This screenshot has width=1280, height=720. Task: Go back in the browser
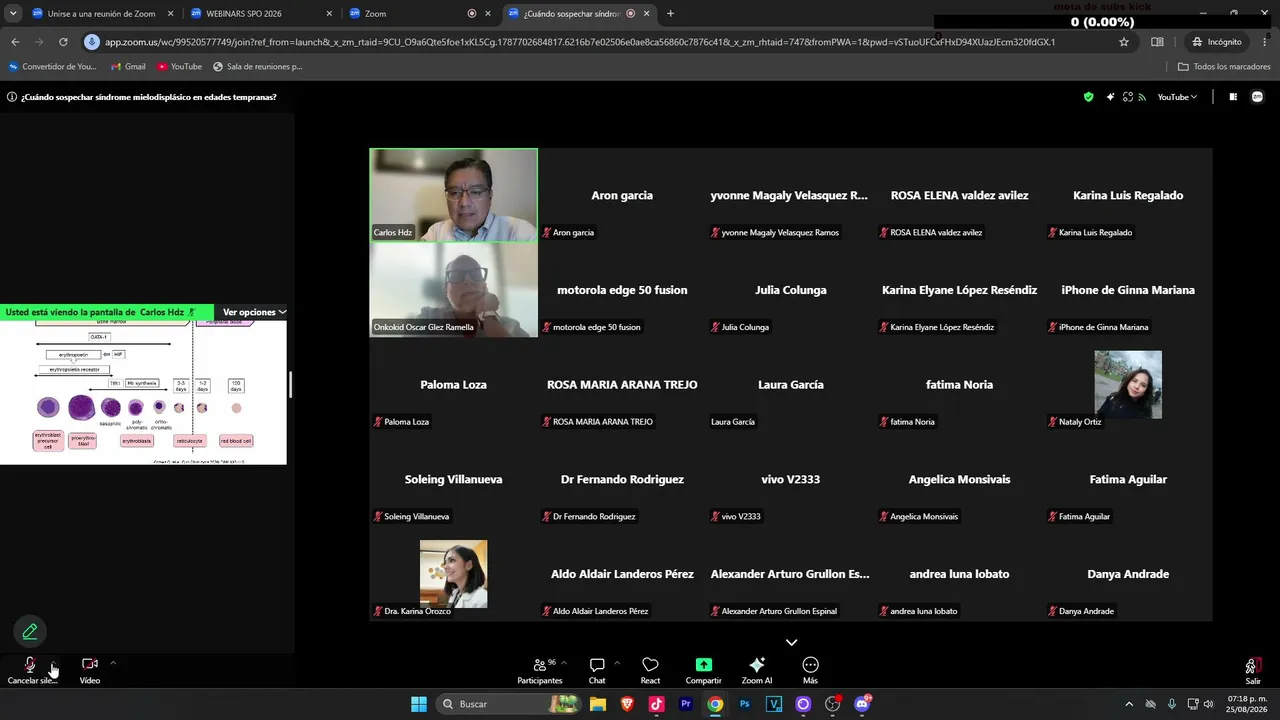[15, 42]
